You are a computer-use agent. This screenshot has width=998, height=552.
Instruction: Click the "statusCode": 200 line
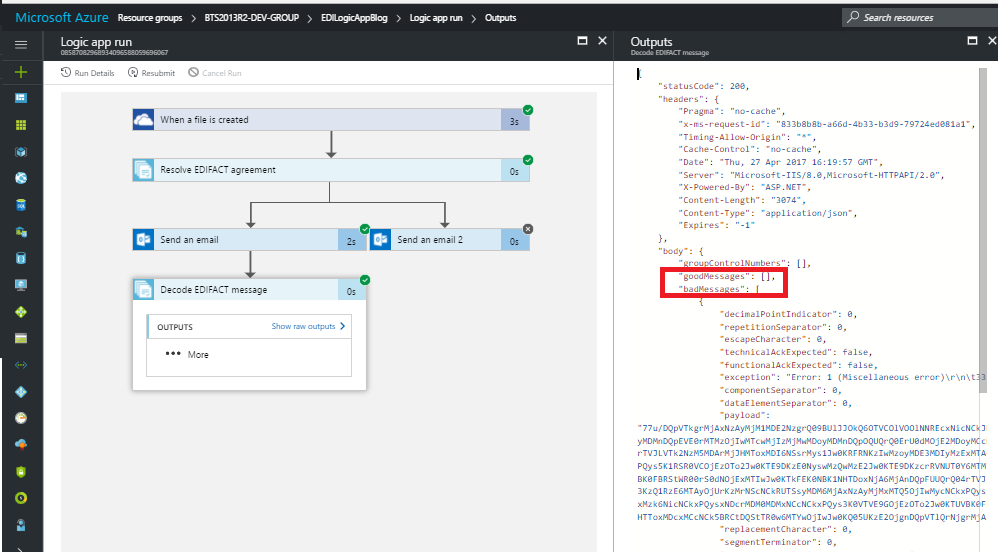[703, 86]
